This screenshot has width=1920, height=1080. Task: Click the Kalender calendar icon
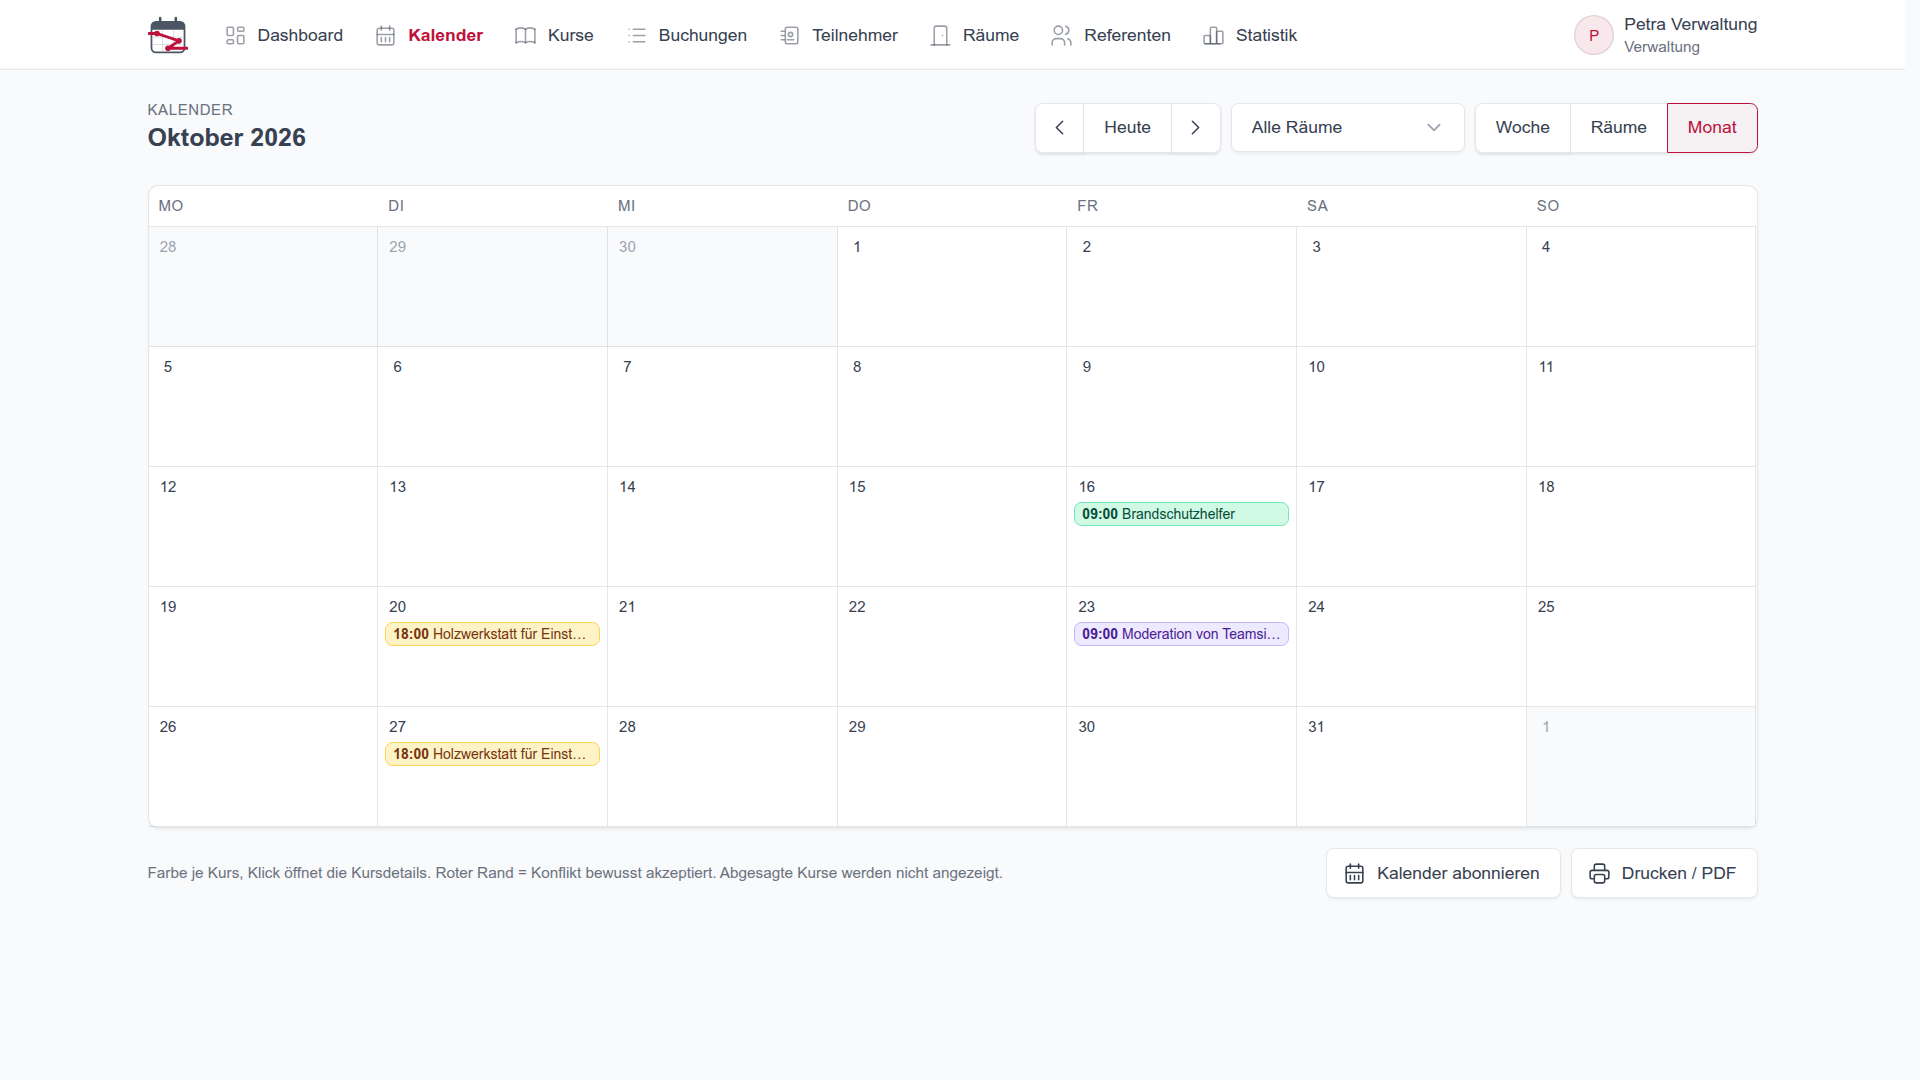[x=386, y=35]
